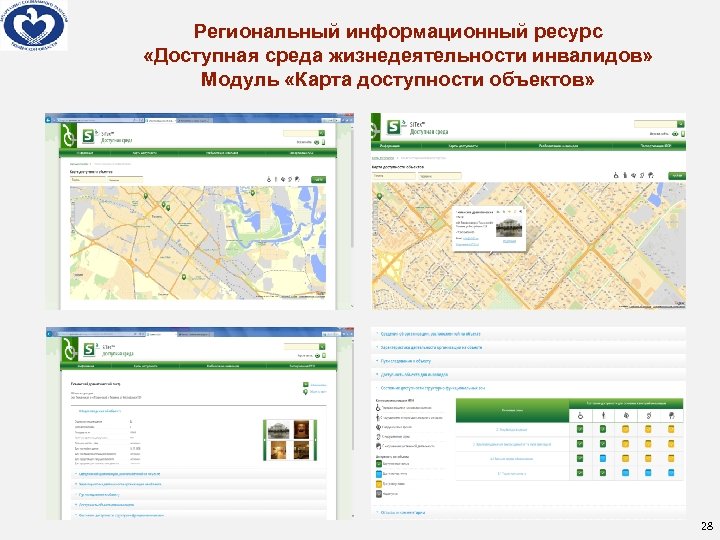Click wheelchair column header icon in accessibility table

[580, 415]
